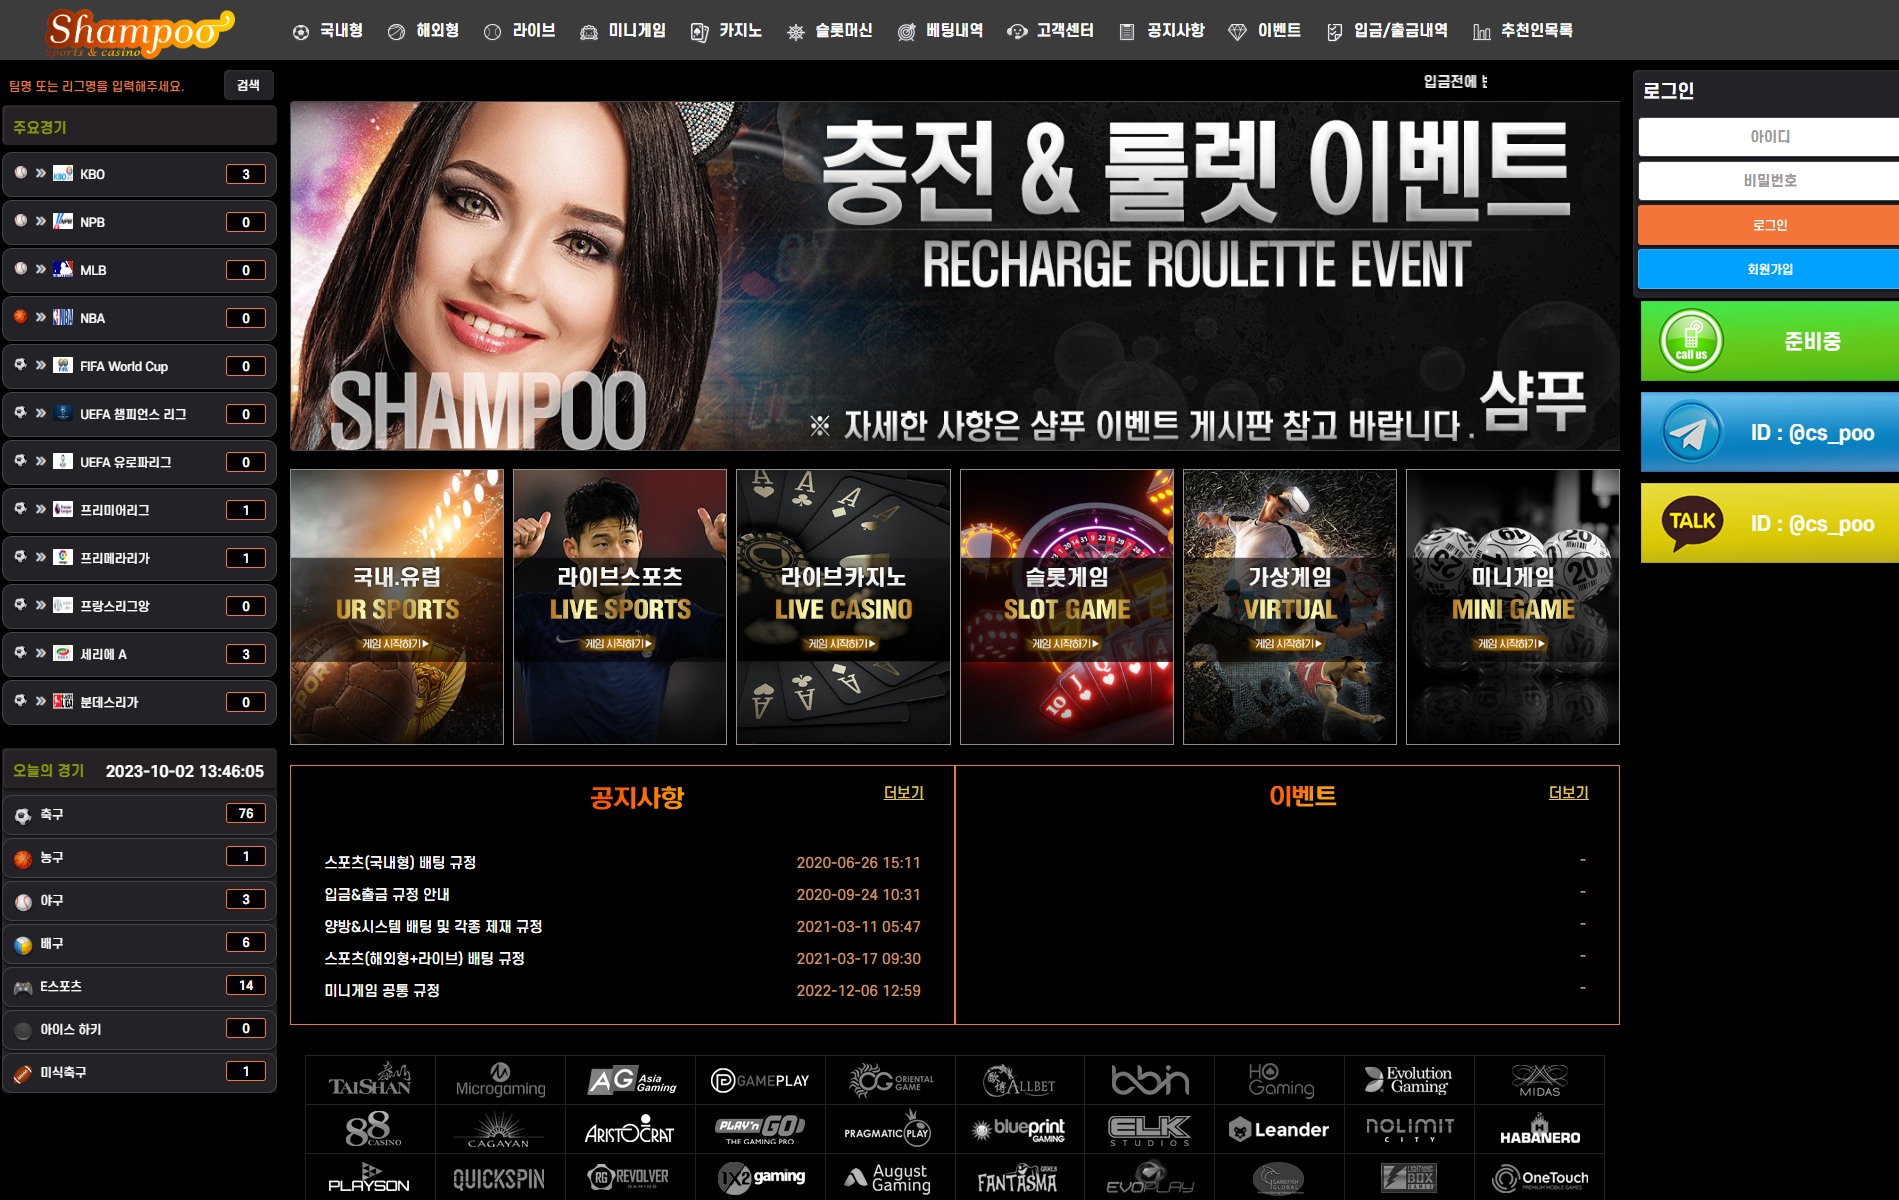Click the Evolution Gaming provider logo

(x=1408, y=1080)
